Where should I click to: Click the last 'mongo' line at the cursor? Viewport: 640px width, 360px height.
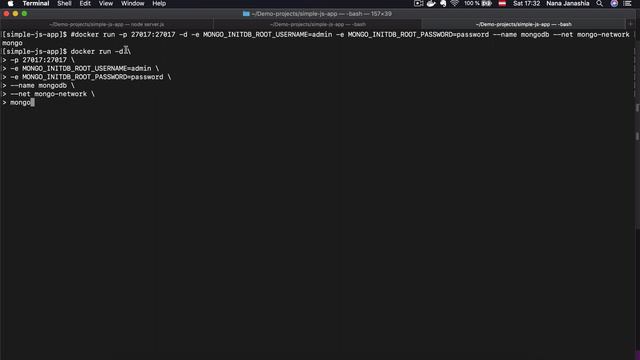point(18,103)
